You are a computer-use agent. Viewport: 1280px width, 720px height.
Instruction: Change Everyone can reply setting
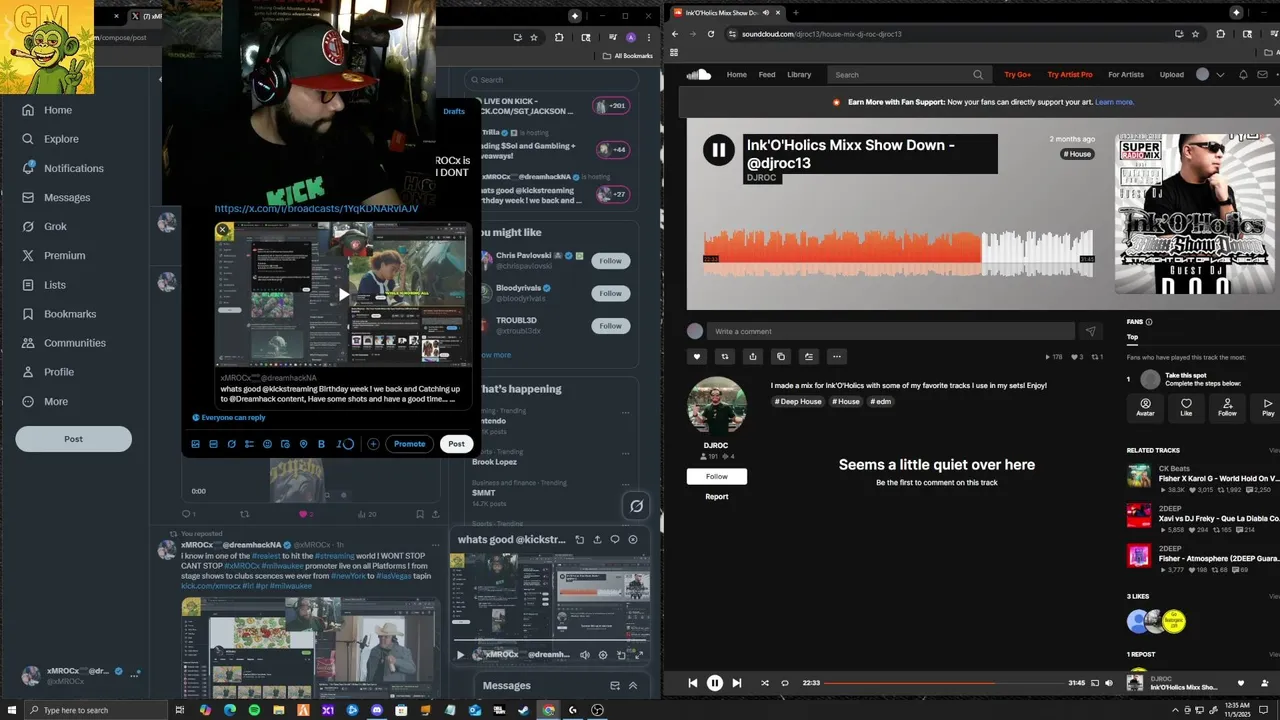[x=229, y=417]
